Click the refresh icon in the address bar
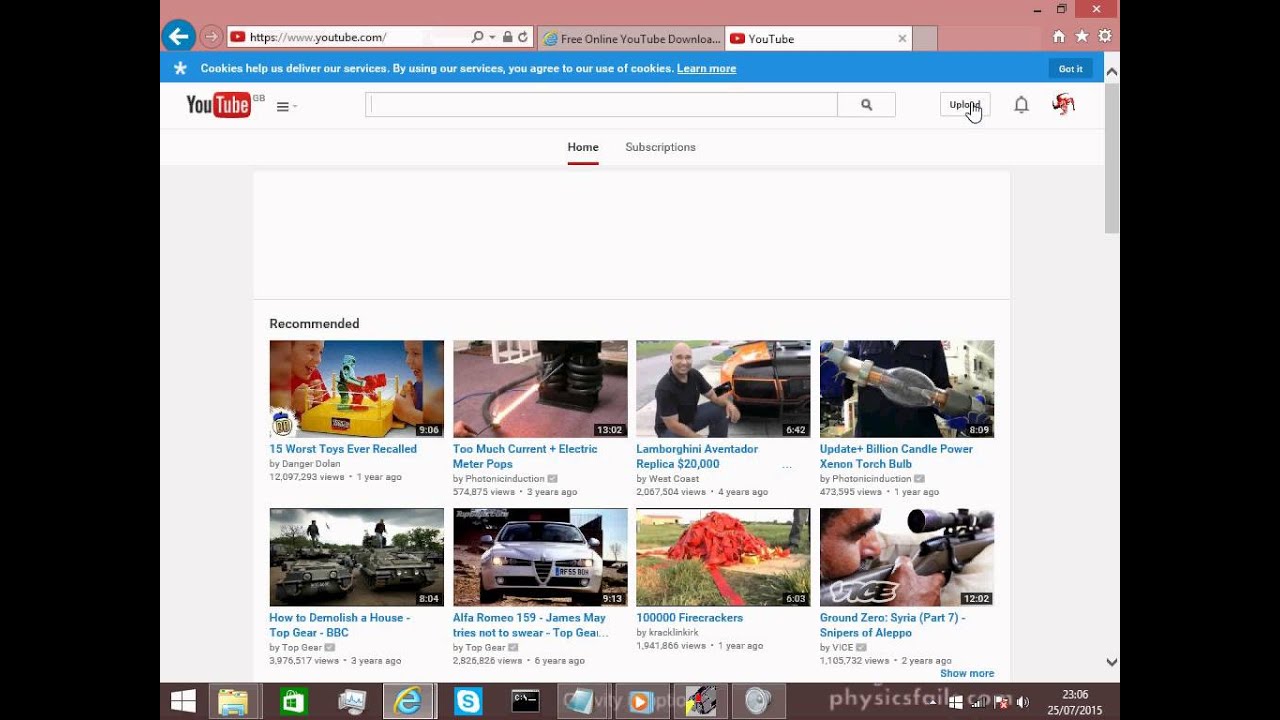The height and width of the screenshot is (720, 1280). [523, 37]
